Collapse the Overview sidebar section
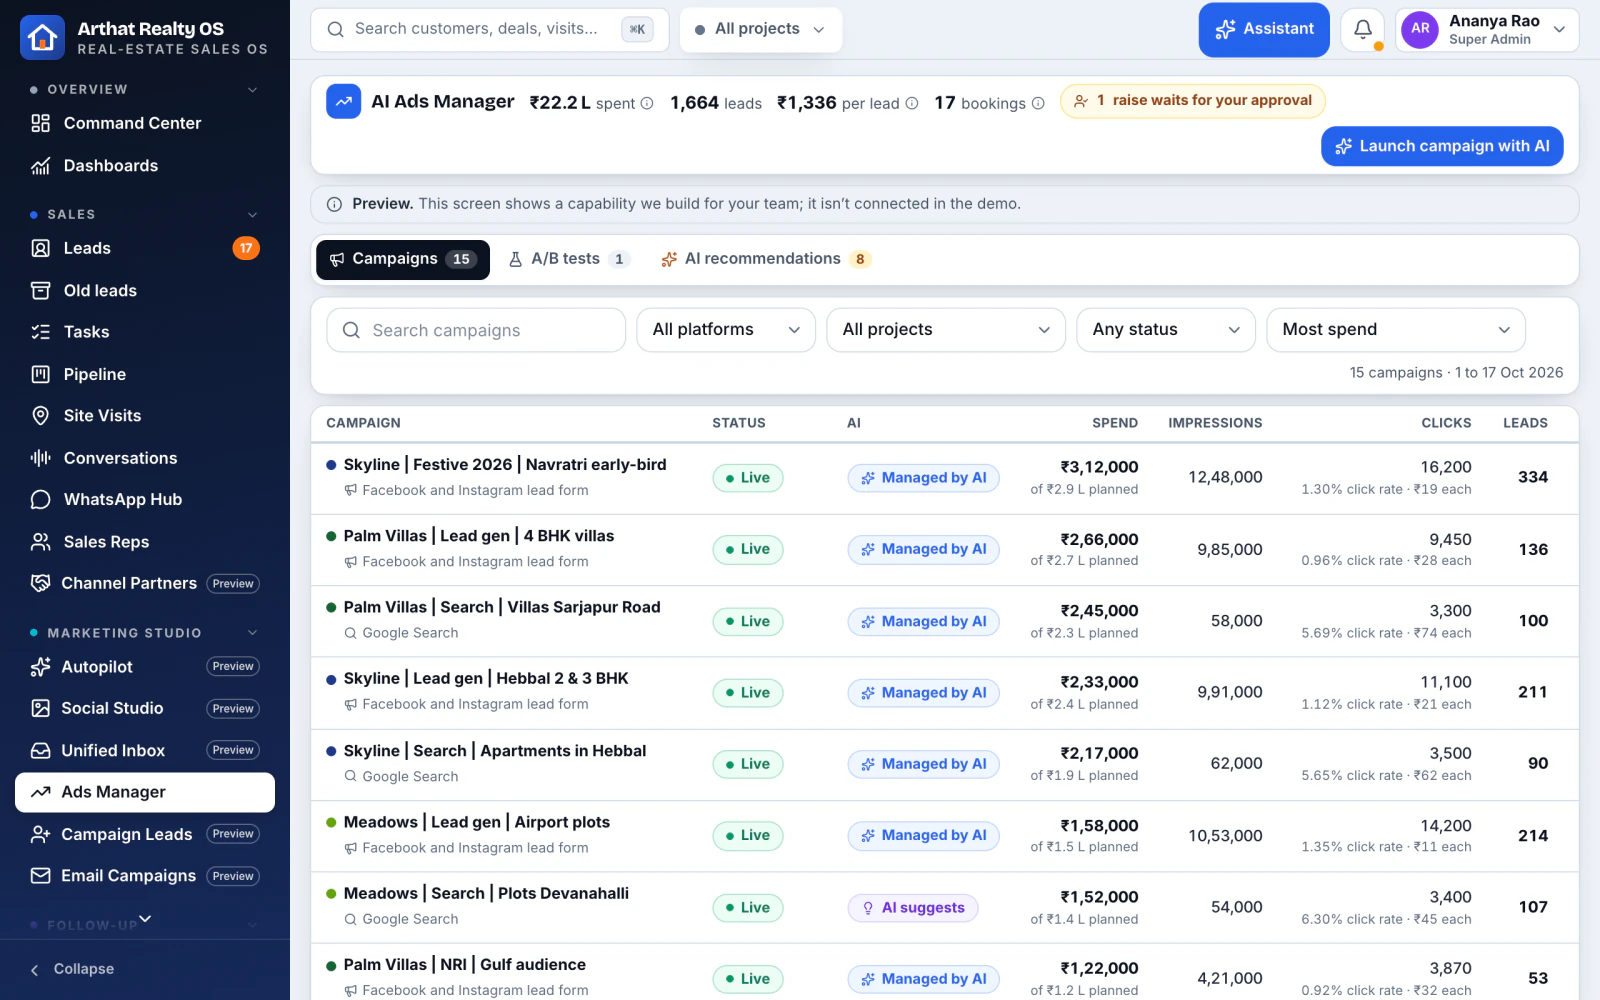Image resolution: width=1600 pixels, height=1000 pixels. click(253, 90)
